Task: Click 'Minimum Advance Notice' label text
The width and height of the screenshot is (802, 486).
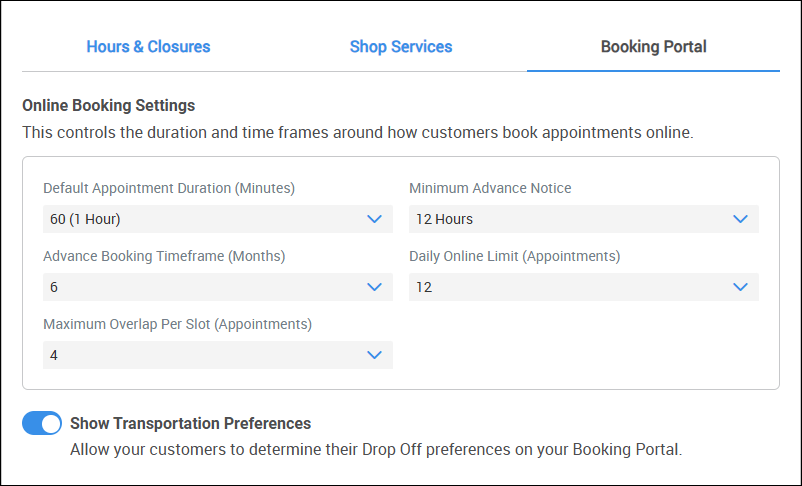Action: tap(490, 188)
